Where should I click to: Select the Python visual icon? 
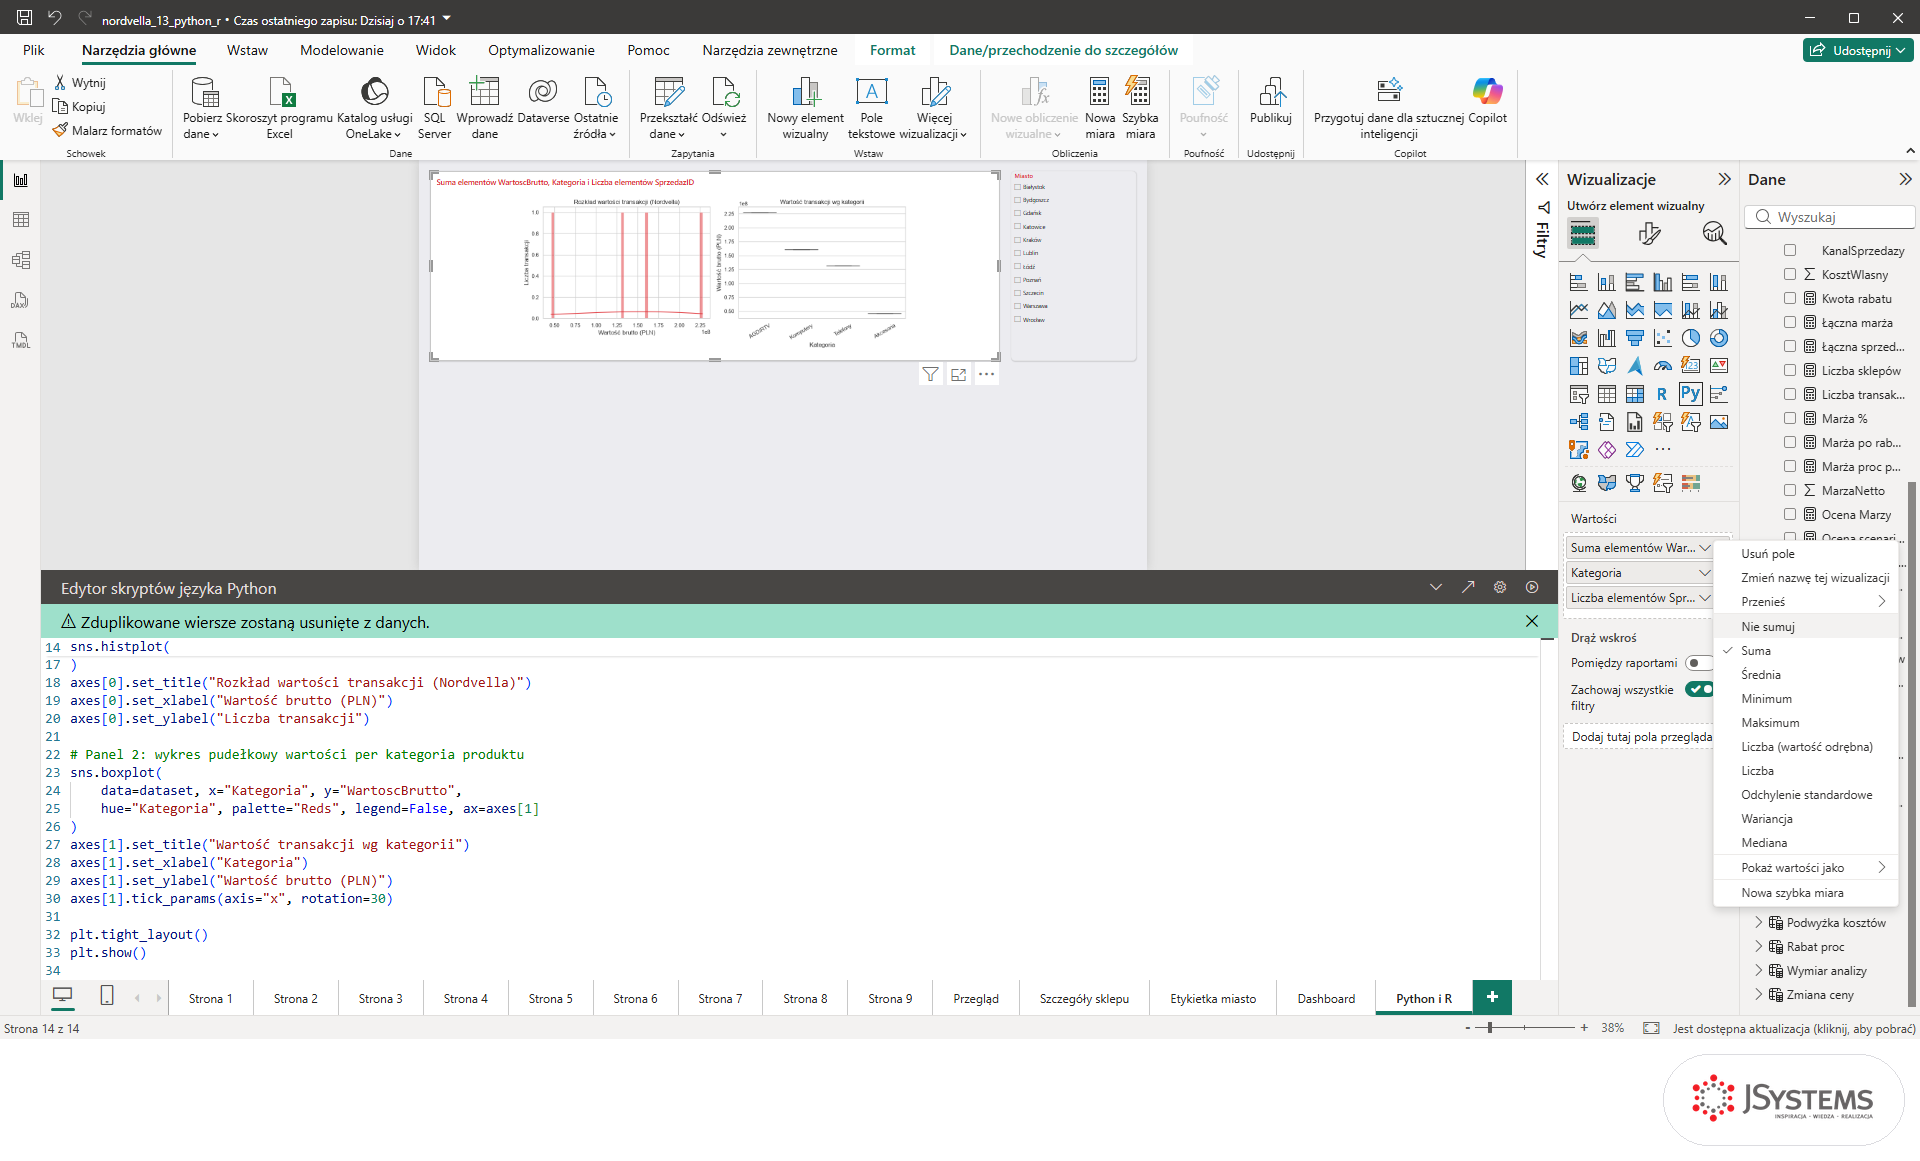pos(1690,394)
